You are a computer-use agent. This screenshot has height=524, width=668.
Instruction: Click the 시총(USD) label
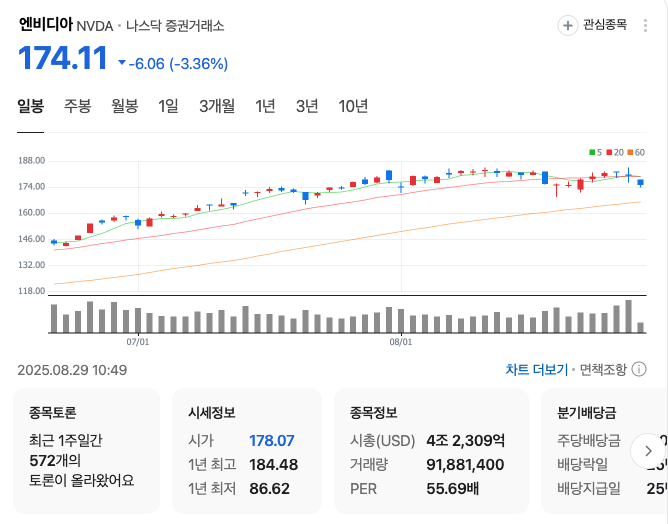point(383,441)
